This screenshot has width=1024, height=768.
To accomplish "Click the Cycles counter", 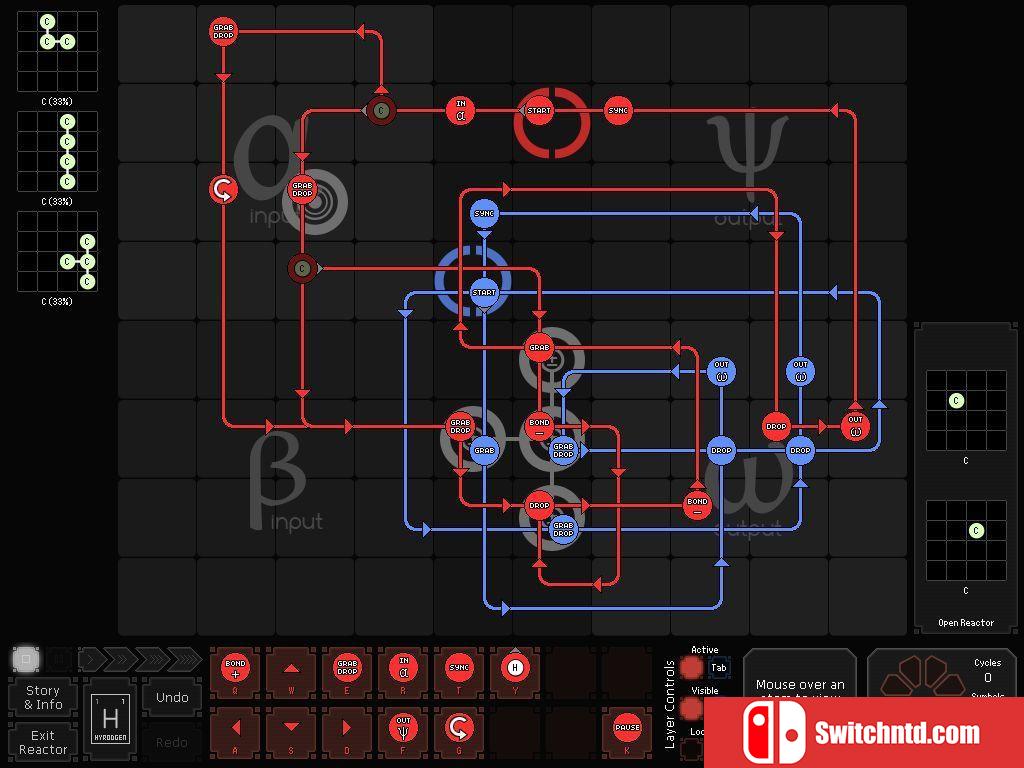I will click(x=987, y=669).
